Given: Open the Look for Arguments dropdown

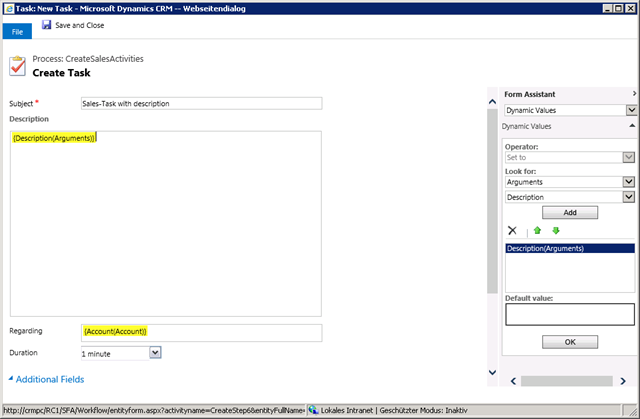Looking at the screenshot, I should (x=629, y=182).
